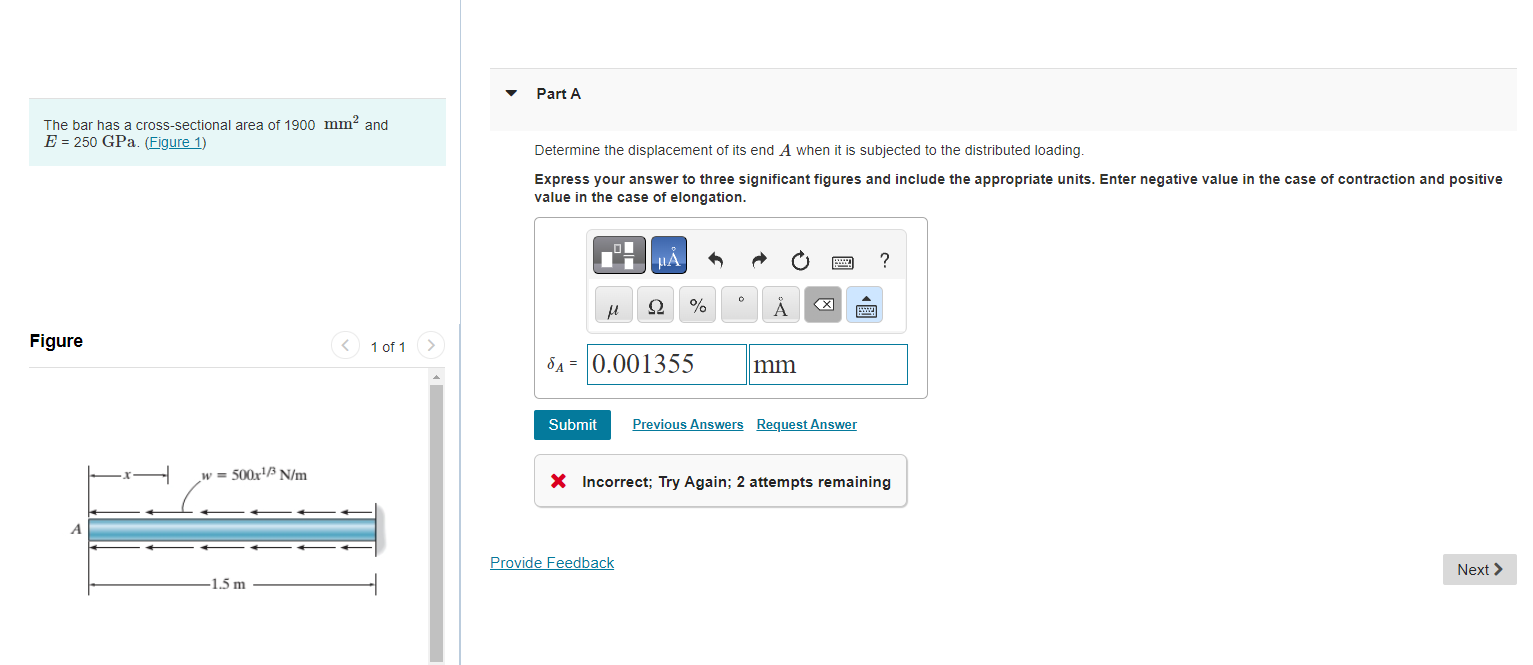The height and width of the screenshot is (665, 1533).
Task: Insert the Omega Ω symbol
Action: click(x=656, y=306)
